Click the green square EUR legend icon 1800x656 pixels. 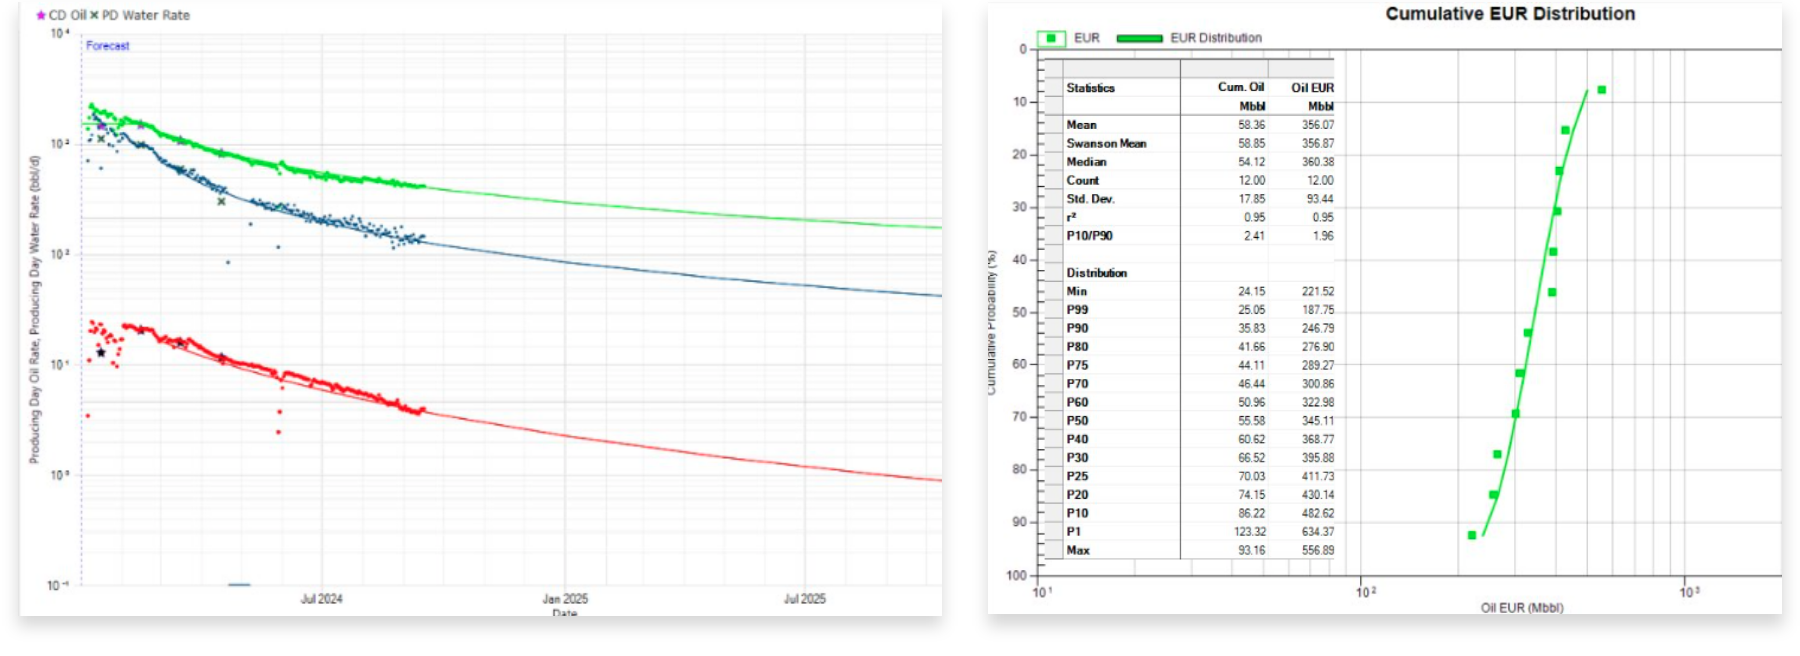(1051, 38)
